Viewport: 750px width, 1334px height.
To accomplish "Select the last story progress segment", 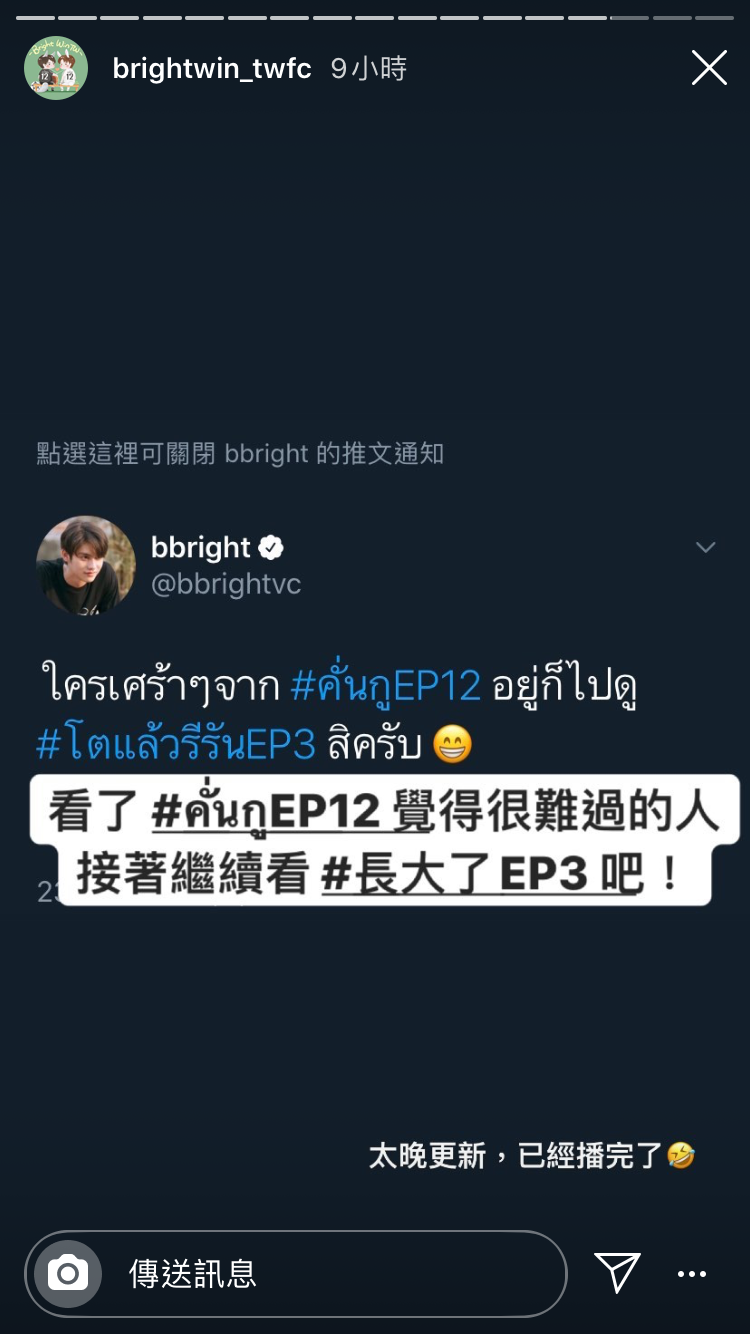I will tap(714, 18).
